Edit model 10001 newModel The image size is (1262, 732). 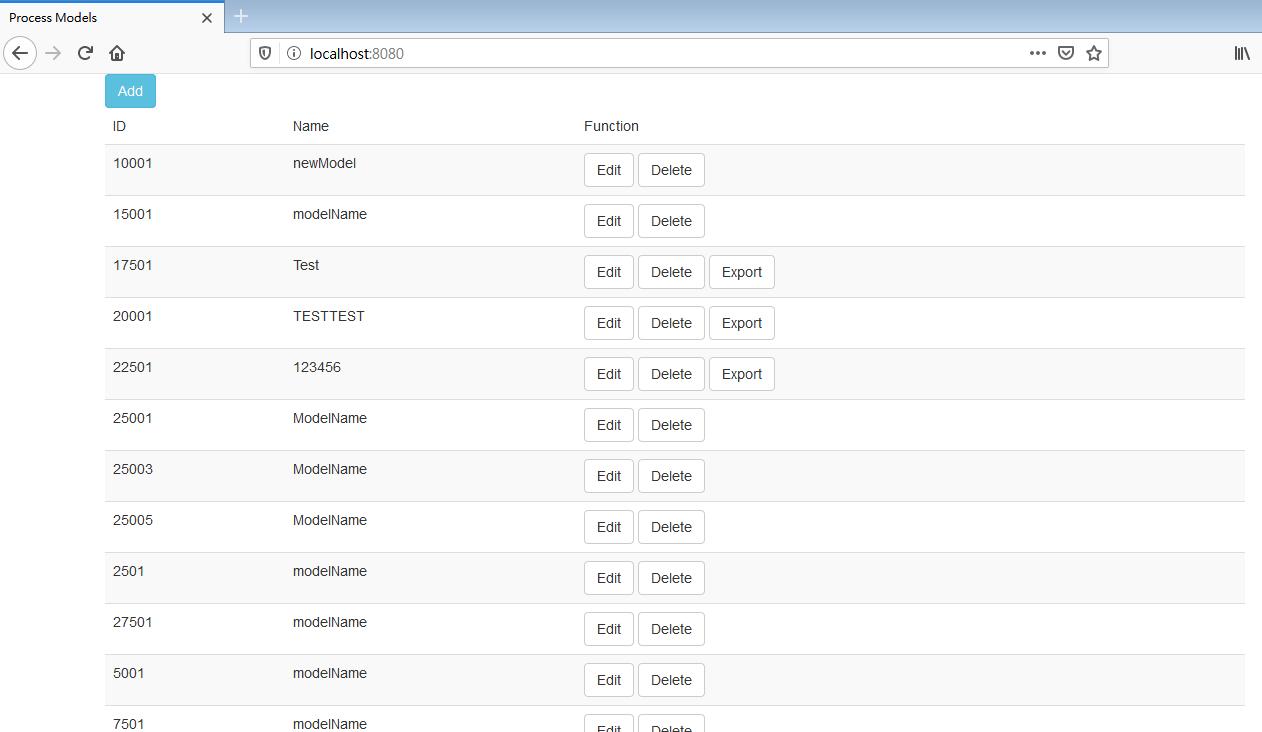click(609, 170)
